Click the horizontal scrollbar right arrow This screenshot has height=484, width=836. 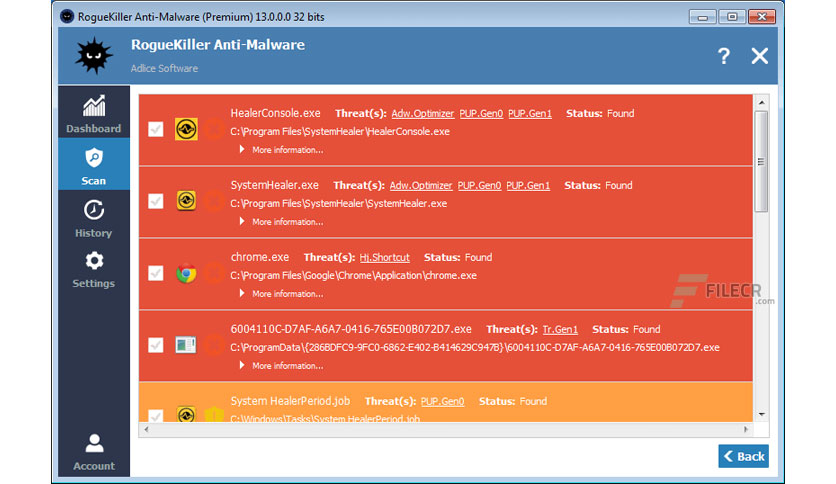point(746,429)
